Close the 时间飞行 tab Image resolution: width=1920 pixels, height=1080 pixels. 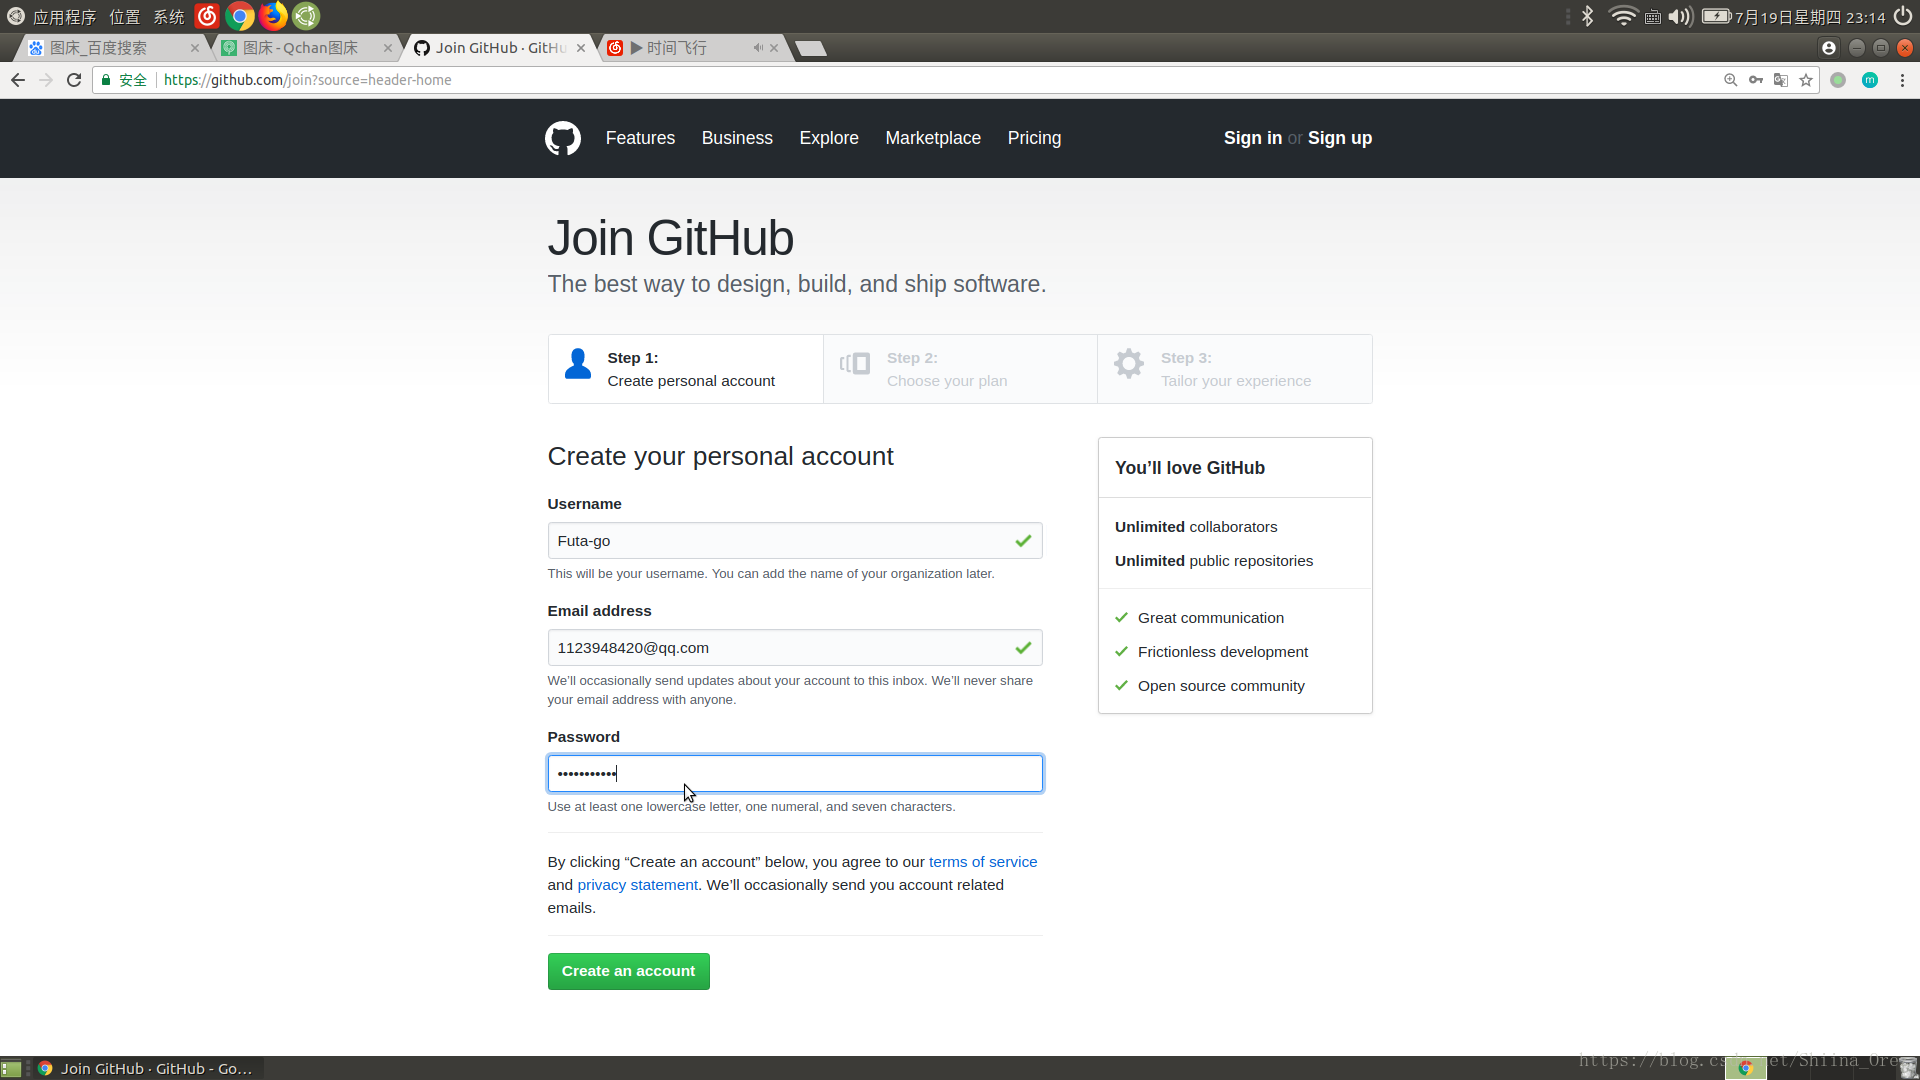click(774, 48)
